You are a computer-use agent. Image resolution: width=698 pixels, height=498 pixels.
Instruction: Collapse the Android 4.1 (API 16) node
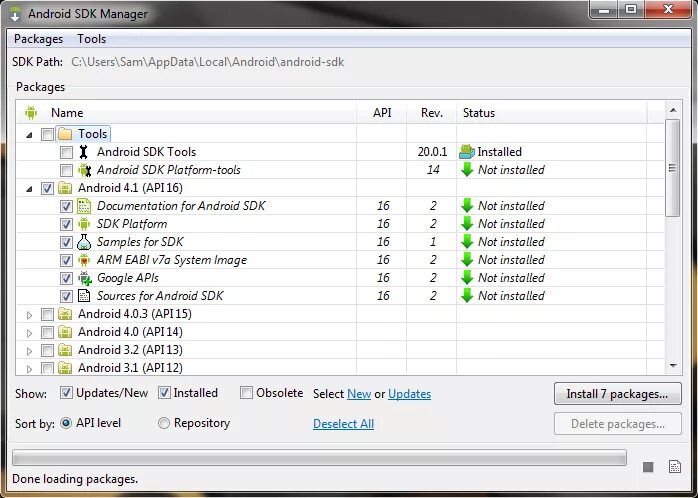pyautogui.click(x=29, y=189)
